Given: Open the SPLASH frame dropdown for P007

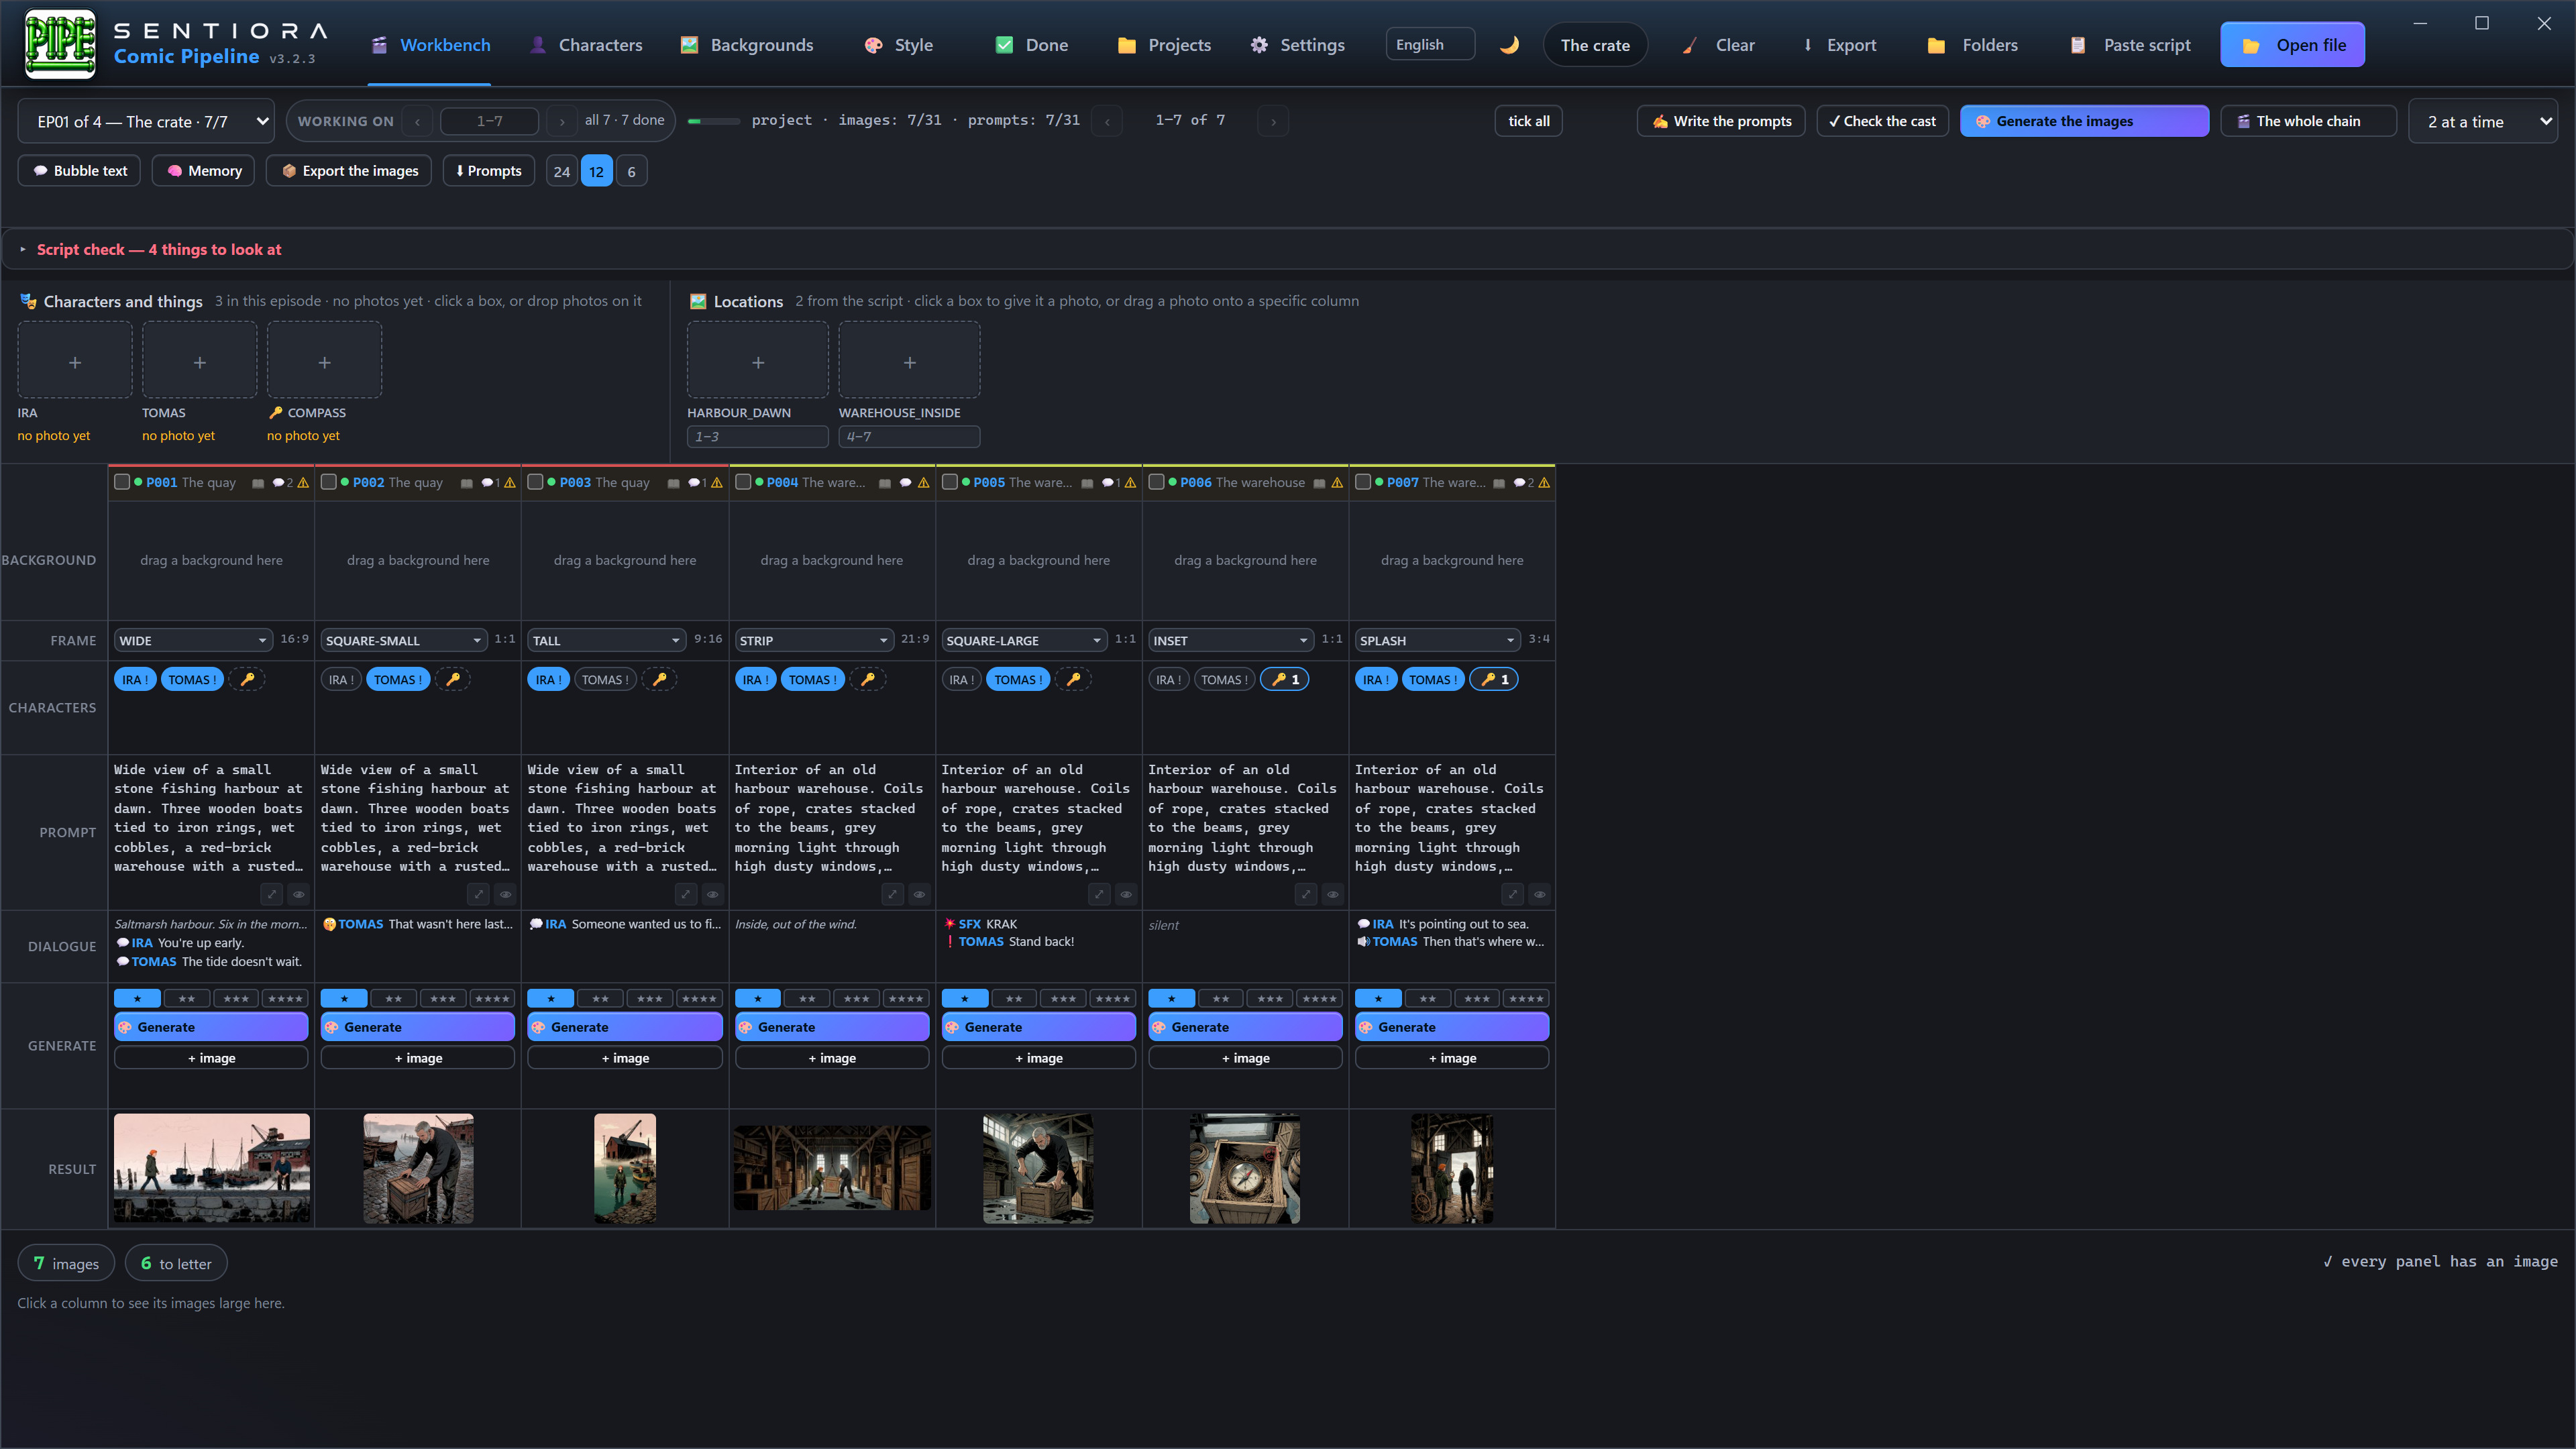Looking at the screenshot, I should [1437, 640].
